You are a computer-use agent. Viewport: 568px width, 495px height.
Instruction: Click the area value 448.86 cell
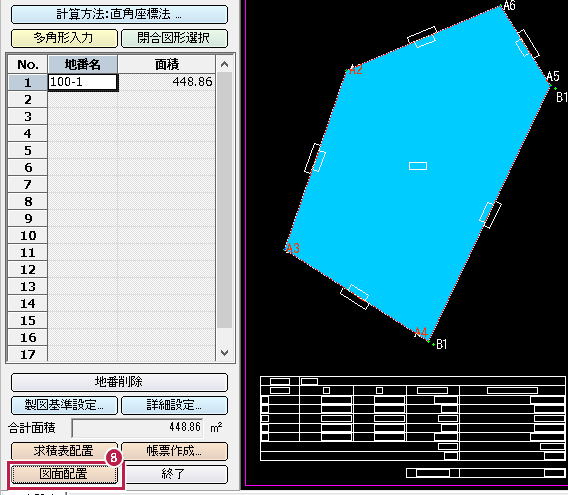click(x=167, y=82)
